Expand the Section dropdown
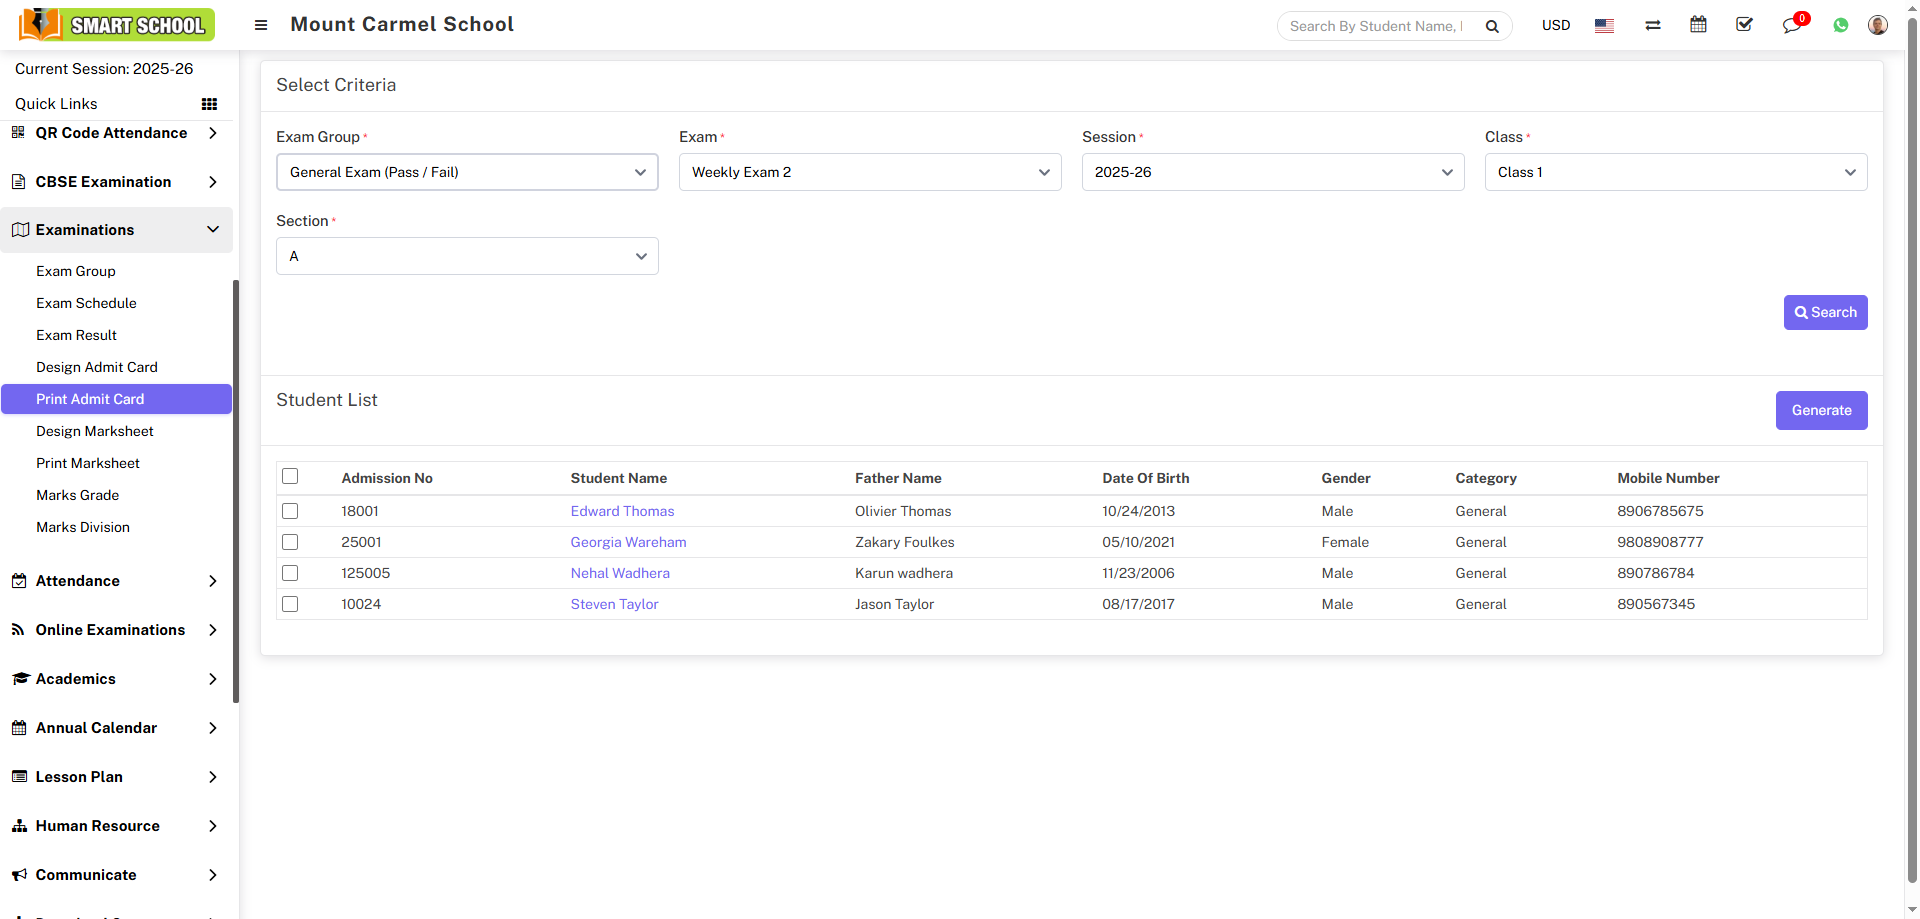This screenshot has width=1920, height=919. (467, 256)
